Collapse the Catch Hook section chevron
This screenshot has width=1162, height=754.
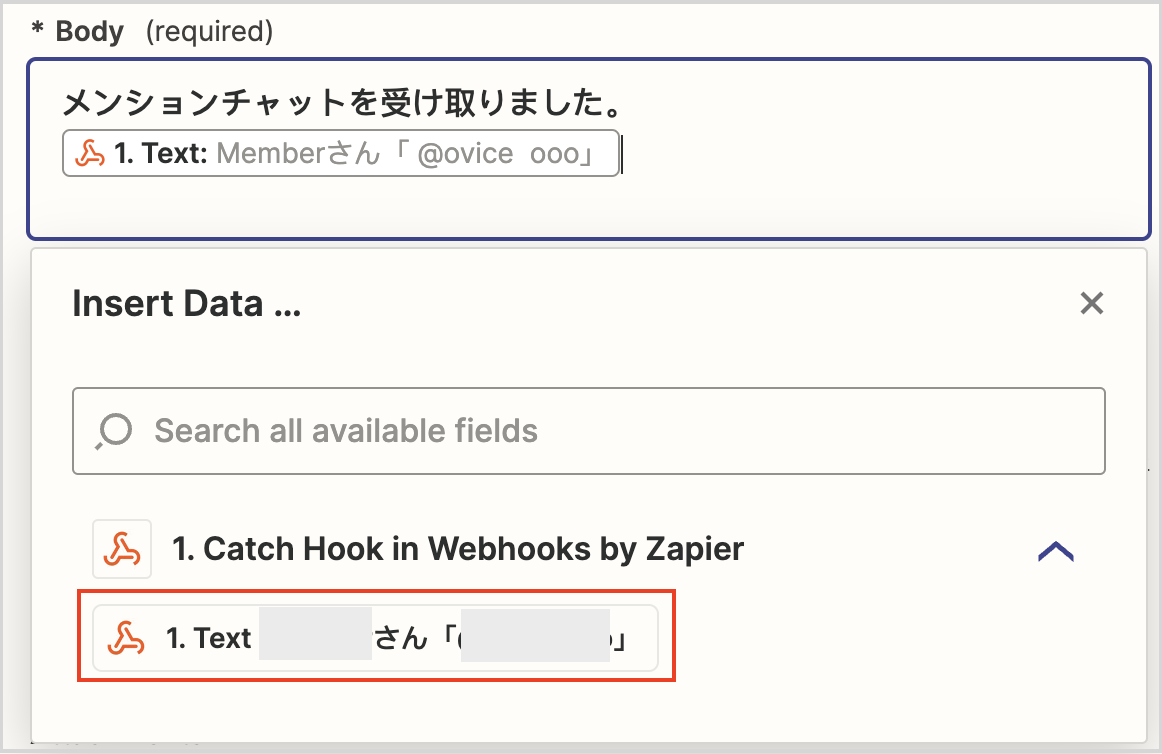point(1056,551)
